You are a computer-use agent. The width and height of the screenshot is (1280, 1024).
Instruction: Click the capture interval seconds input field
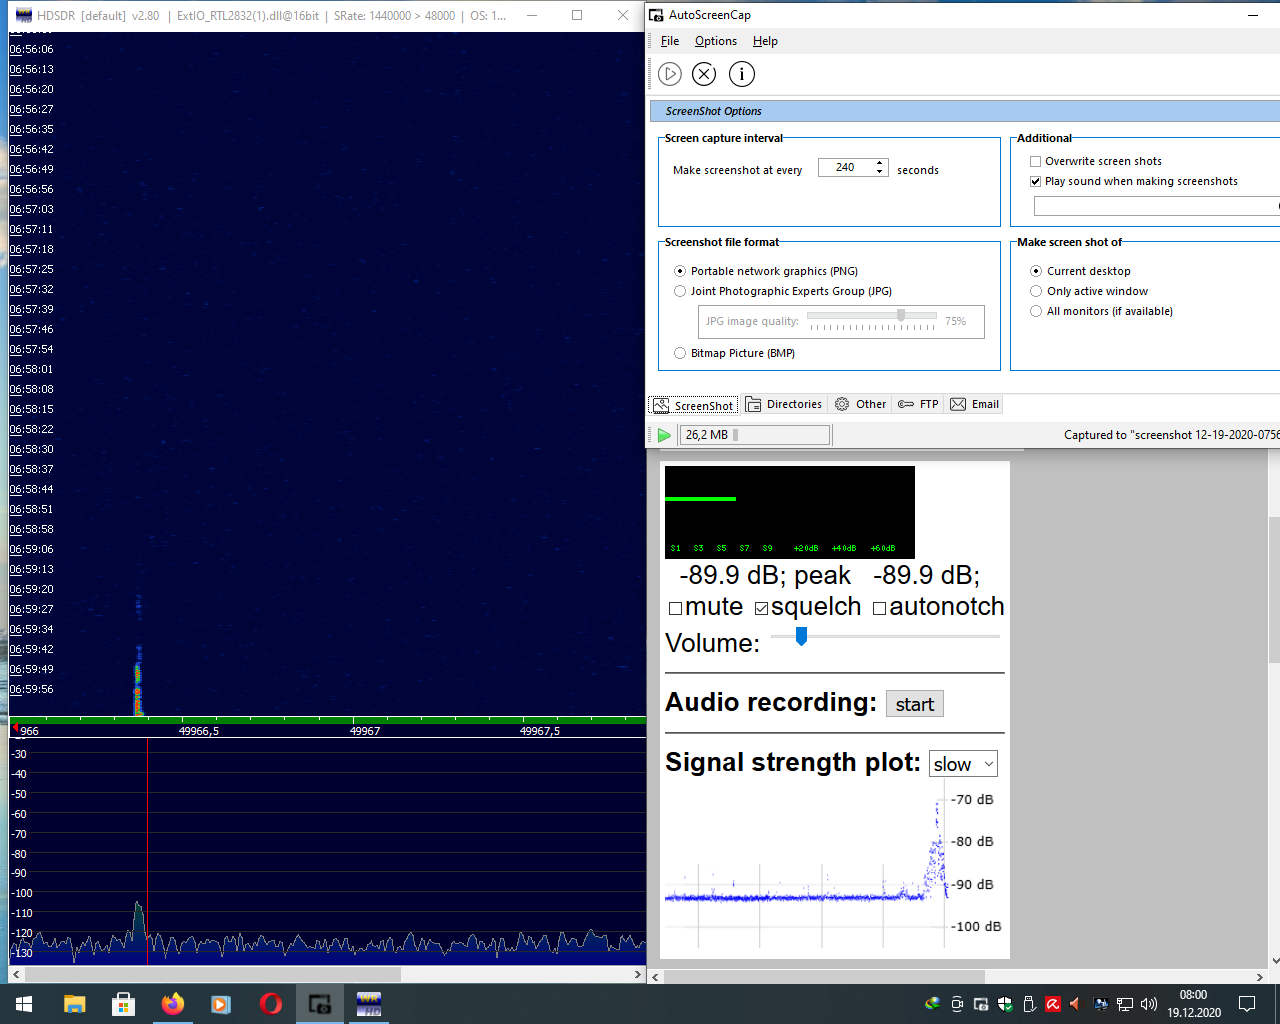[x=846, y=167]
